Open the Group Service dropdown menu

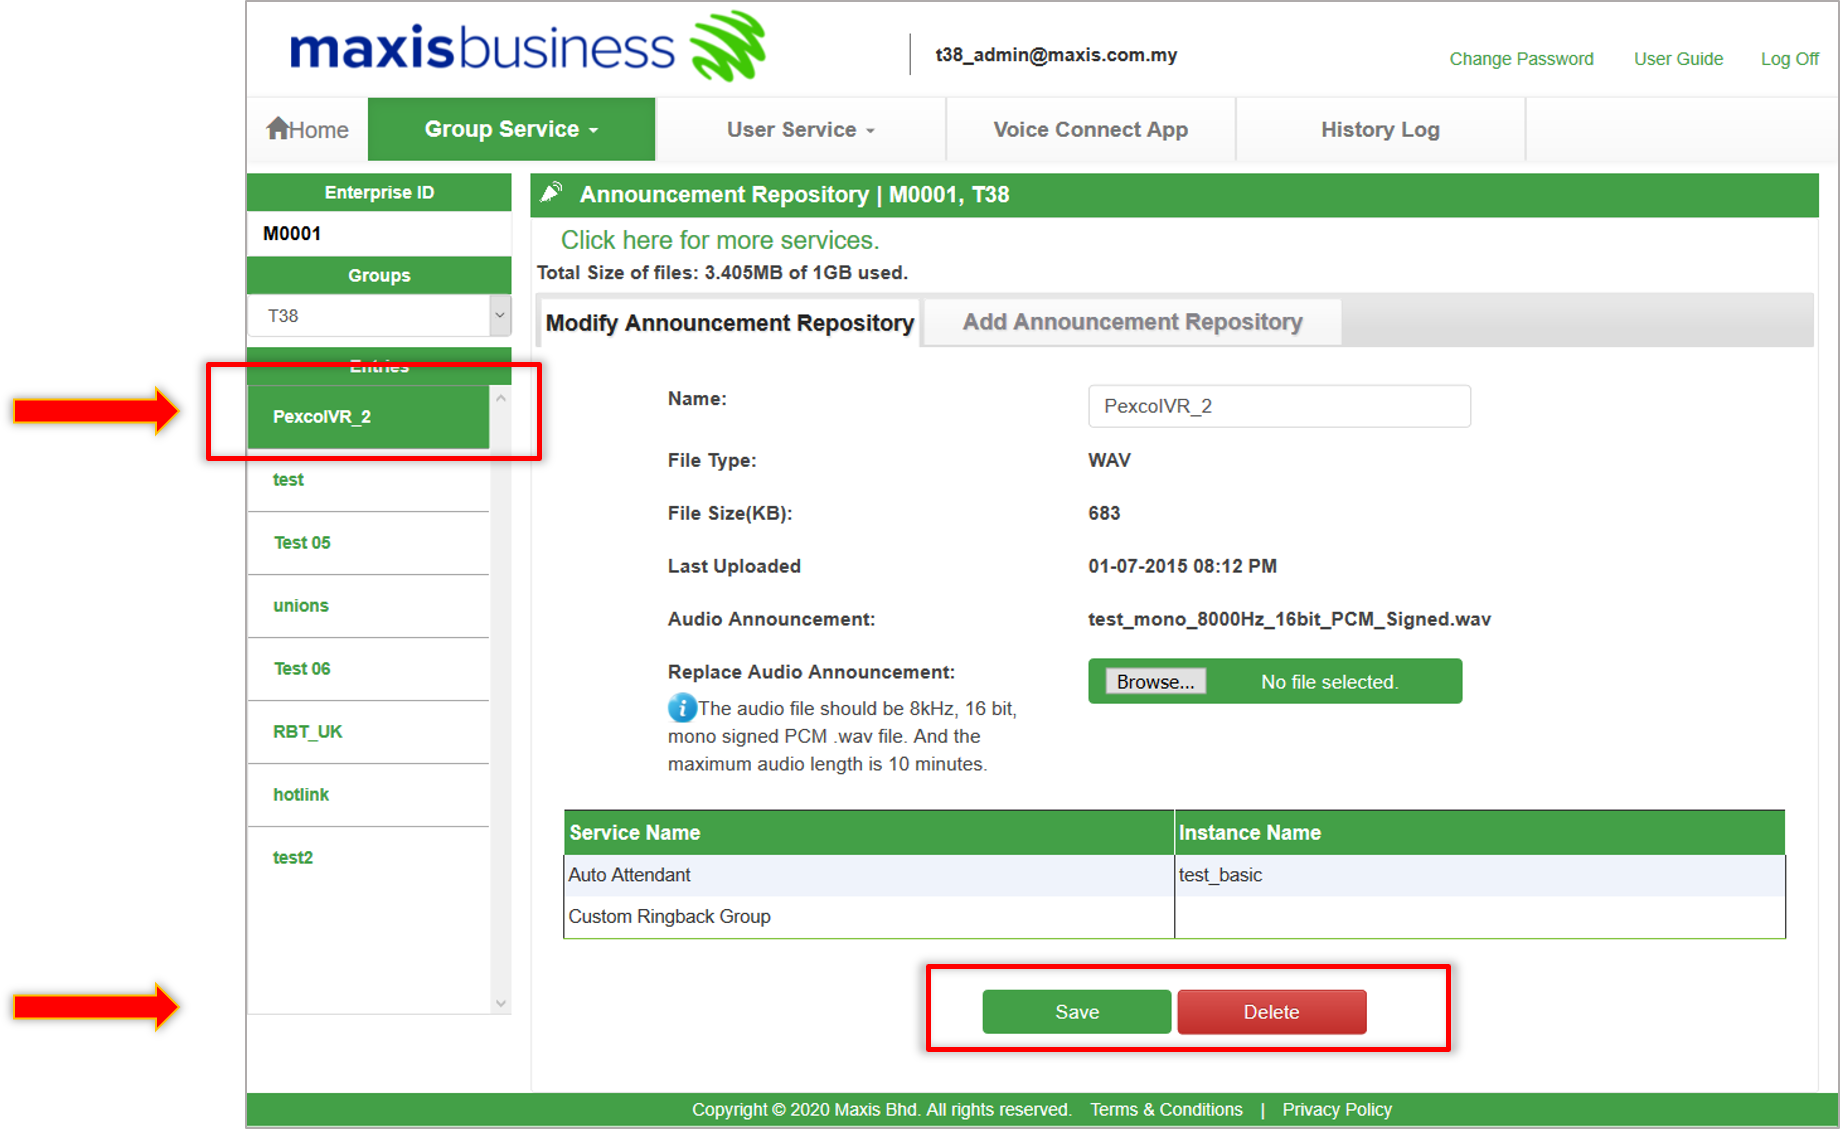pyautogui.click(x=510, y=128)
